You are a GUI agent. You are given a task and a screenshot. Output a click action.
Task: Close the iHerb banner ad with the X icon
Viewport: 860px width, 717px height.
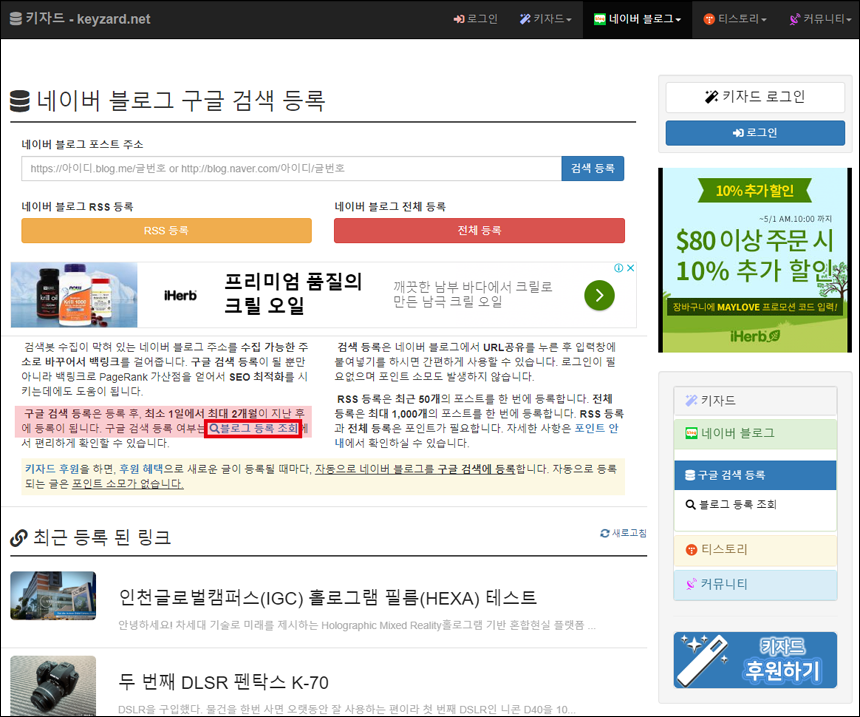[x=631, y=268]
